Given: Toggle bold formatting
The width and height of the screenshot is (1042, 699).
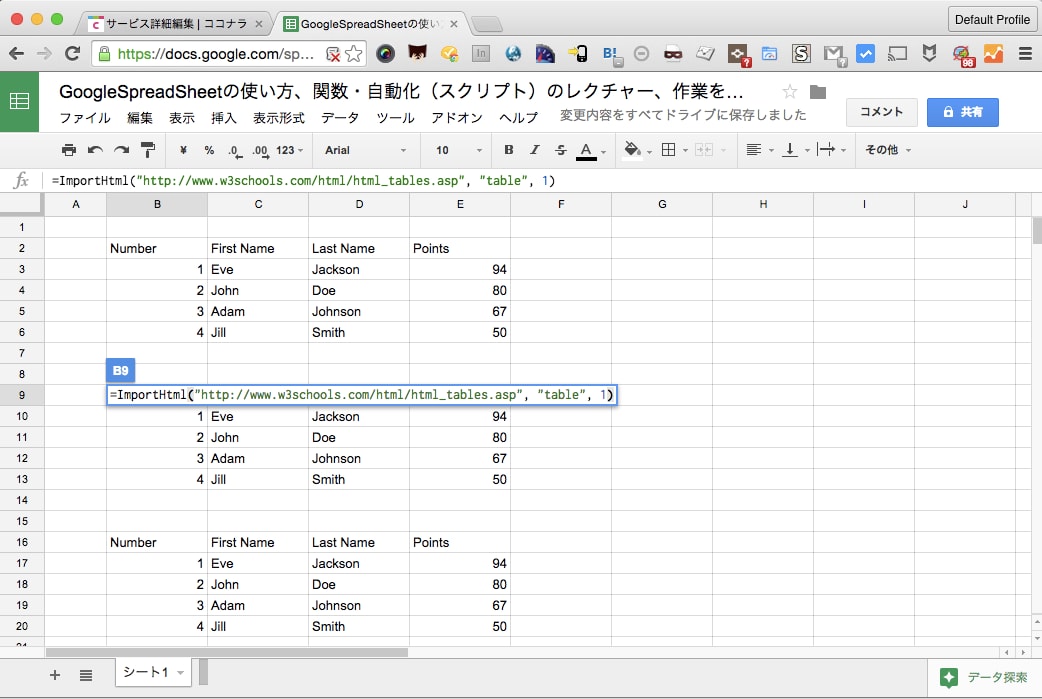Looking at the screenshot, I should (508, 150).
